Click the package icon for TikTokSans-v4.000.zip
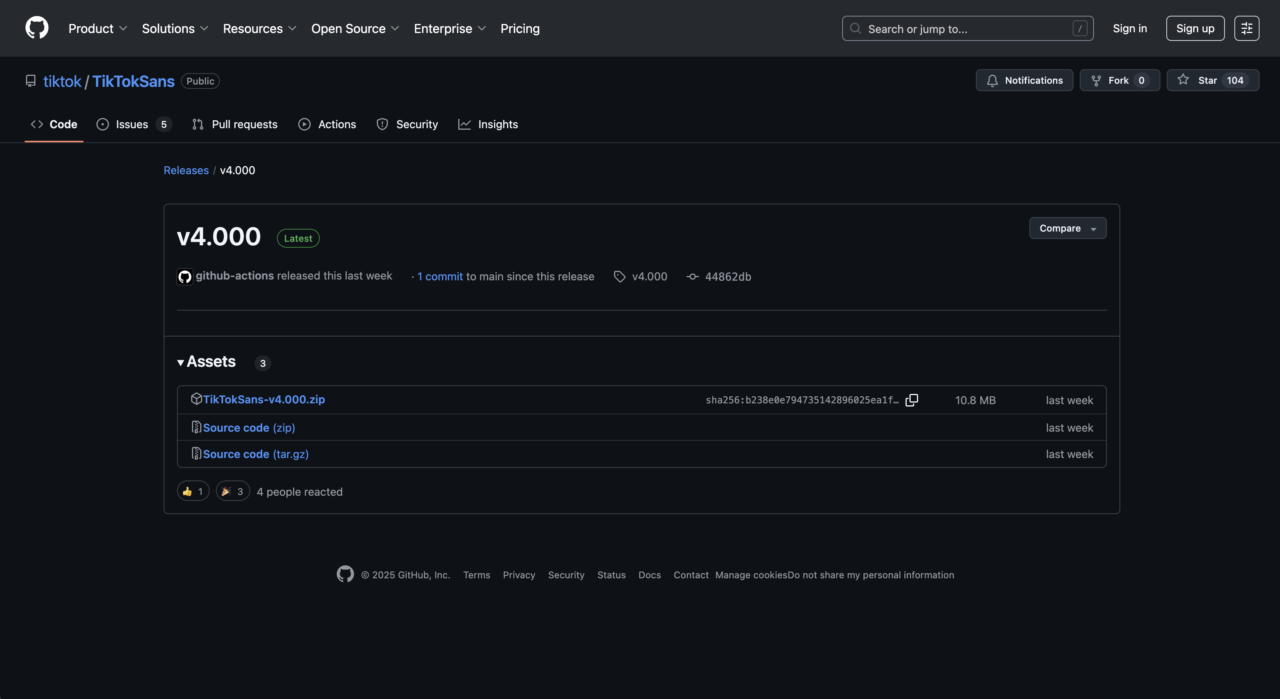Image resolution: width=1280 pixels, height=699 pixels. click(x=197, y=399)
